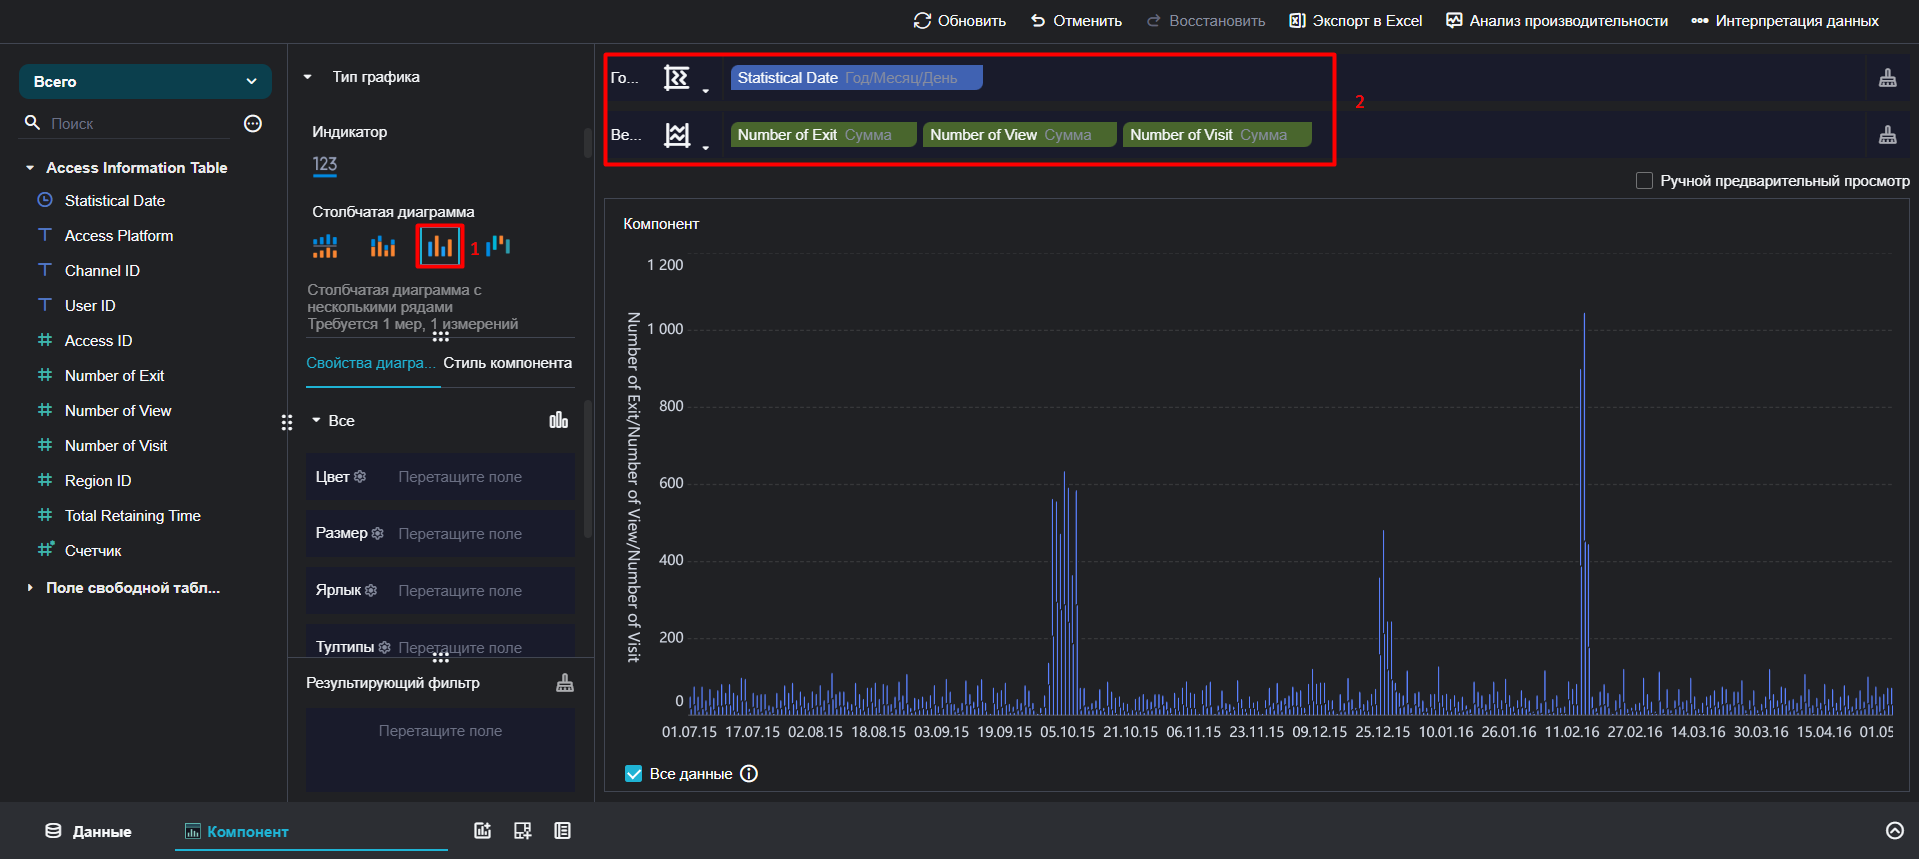Viewport: 1919px width, 859px height.
Task: Open the Всего dropdown
Action: (145, 82)
